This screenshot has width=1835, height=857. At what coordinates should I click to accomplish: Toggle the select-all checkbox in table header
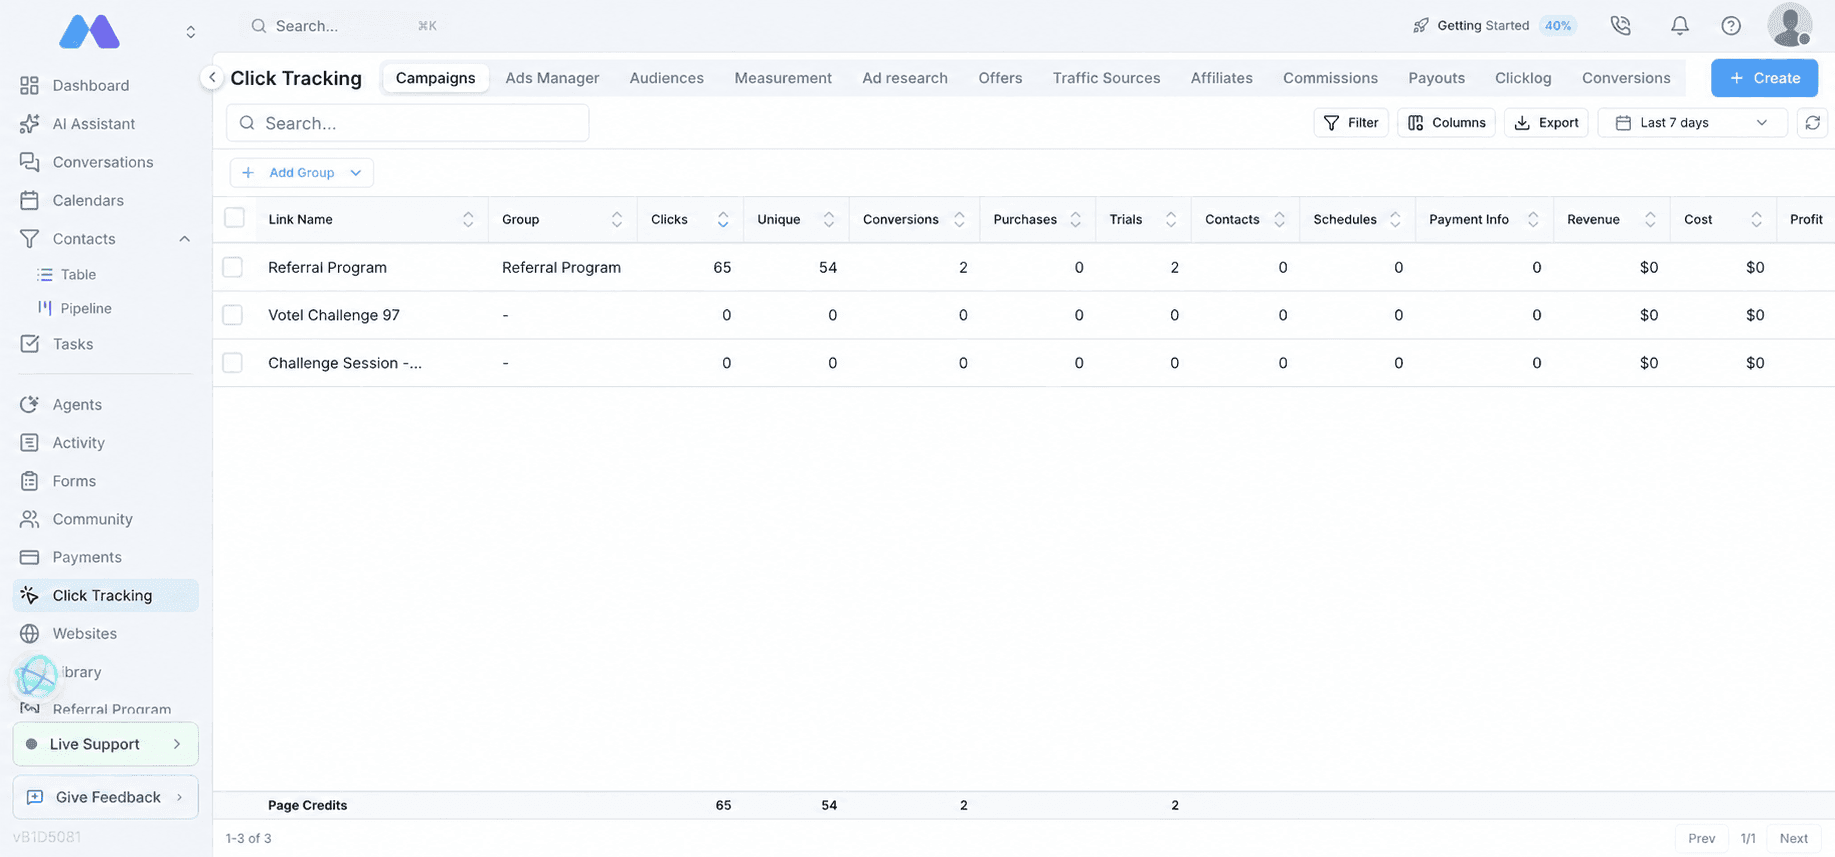(x=235, y=218)
